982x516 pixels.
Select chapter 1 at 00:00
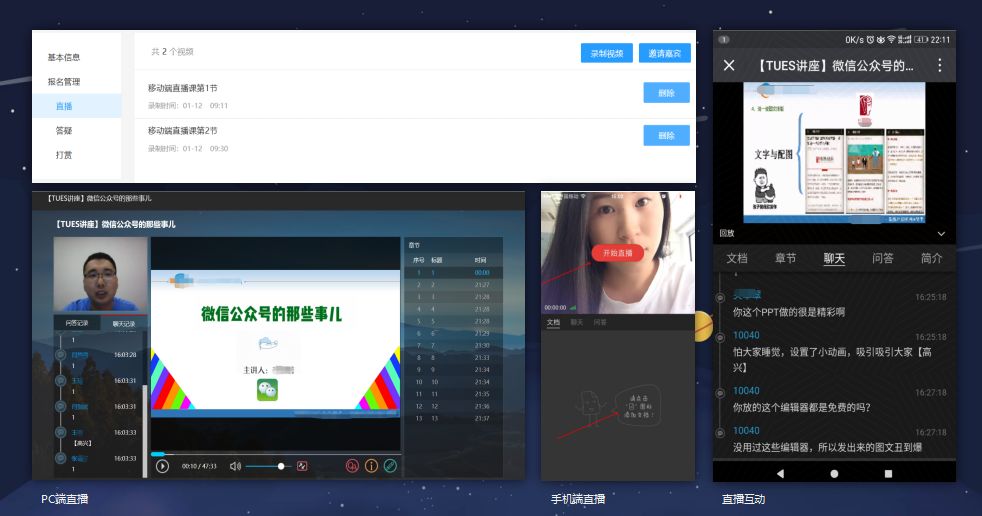coord(453,272)
